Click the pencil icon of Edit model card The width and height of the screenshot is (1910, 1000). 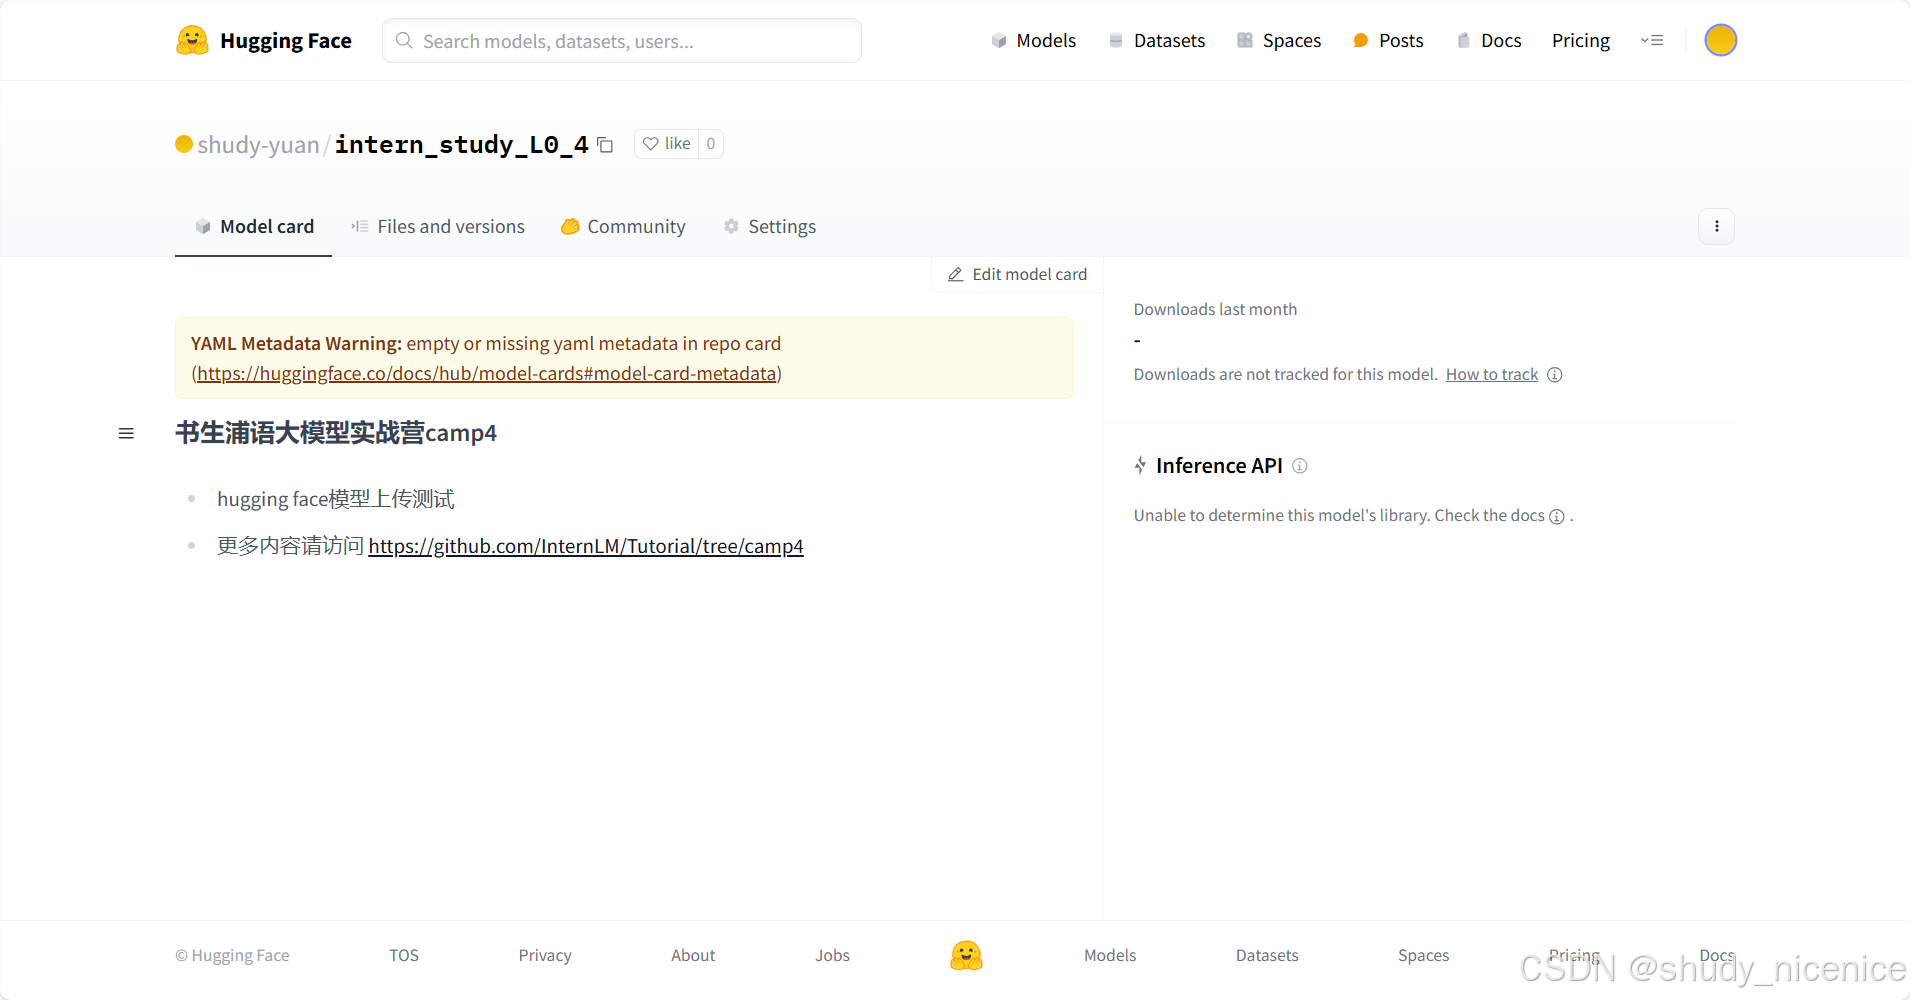[955, 274]
